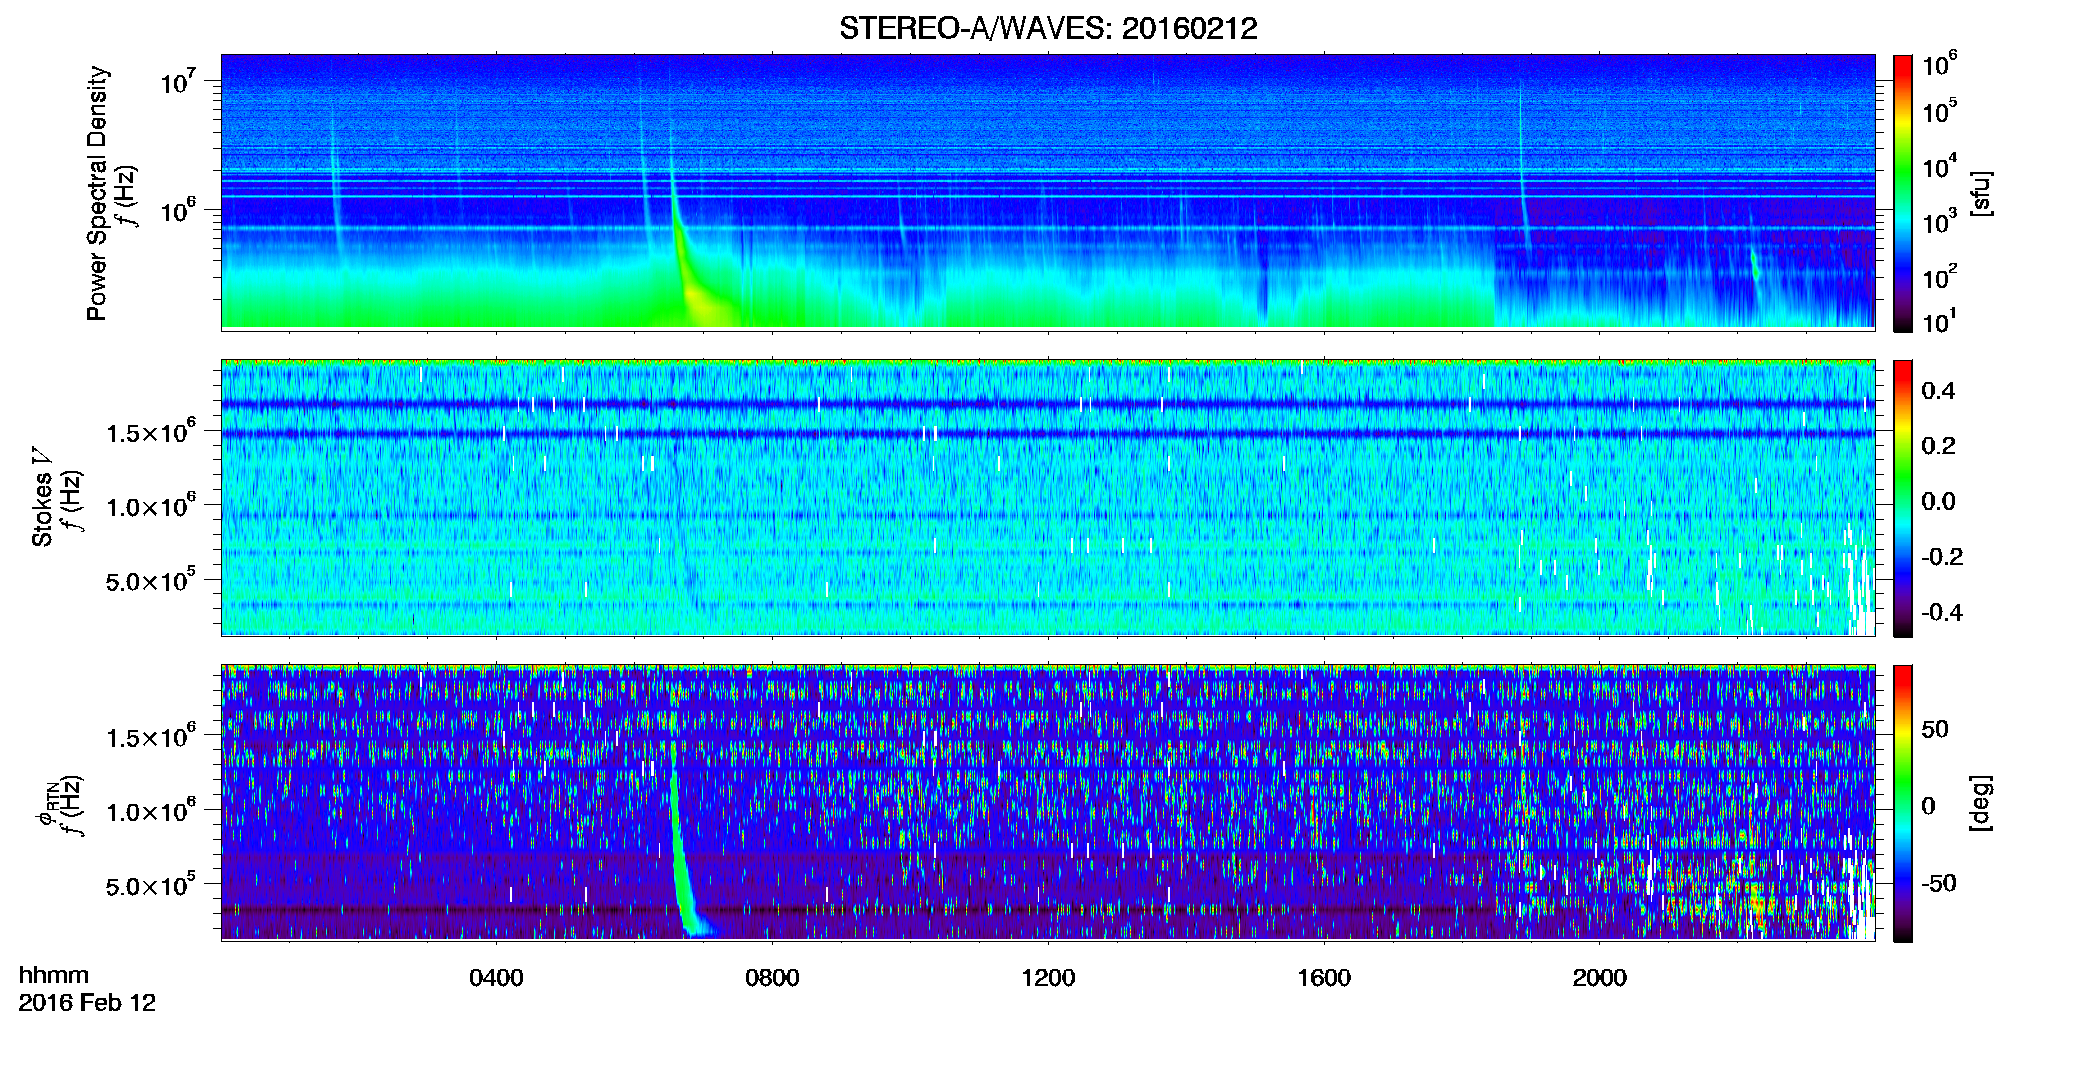Click the 50 label on degree colorbar
This screenshot has width=2096, height=1080.
[1935, 729]
